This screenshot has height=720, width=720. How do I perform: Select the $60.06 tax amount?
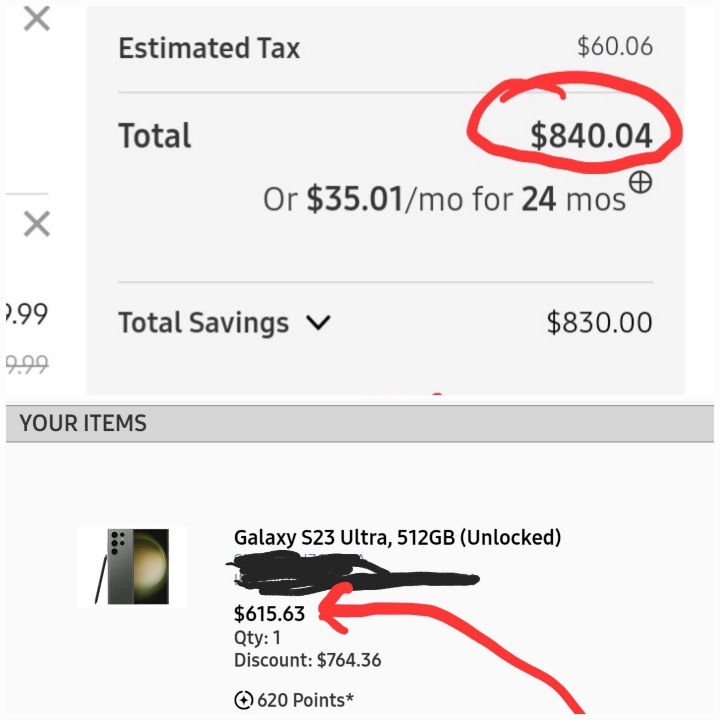615,46
